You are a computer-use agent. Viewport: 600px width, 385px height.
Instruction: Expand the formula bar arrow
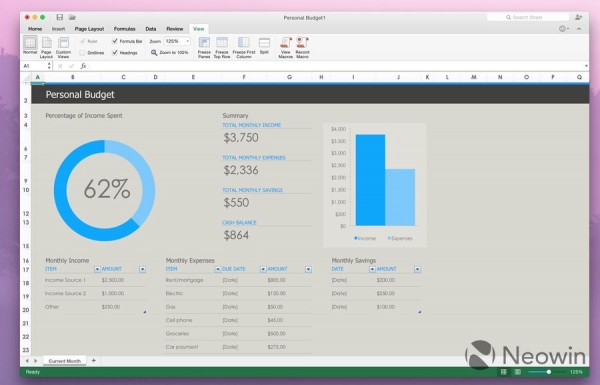click(586, 66)
